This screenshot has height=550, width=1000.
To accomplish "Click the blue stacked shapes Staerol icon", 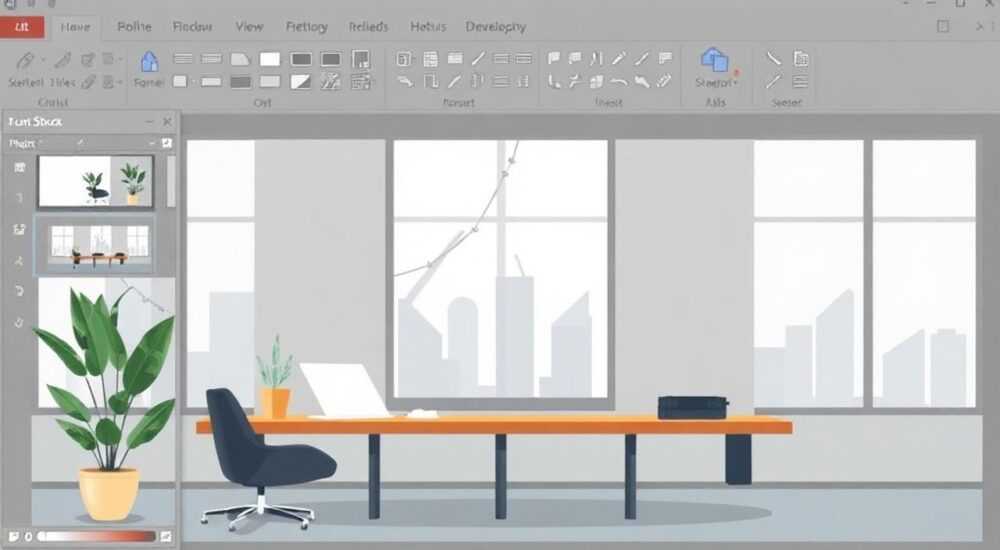I will coord(714,59).
